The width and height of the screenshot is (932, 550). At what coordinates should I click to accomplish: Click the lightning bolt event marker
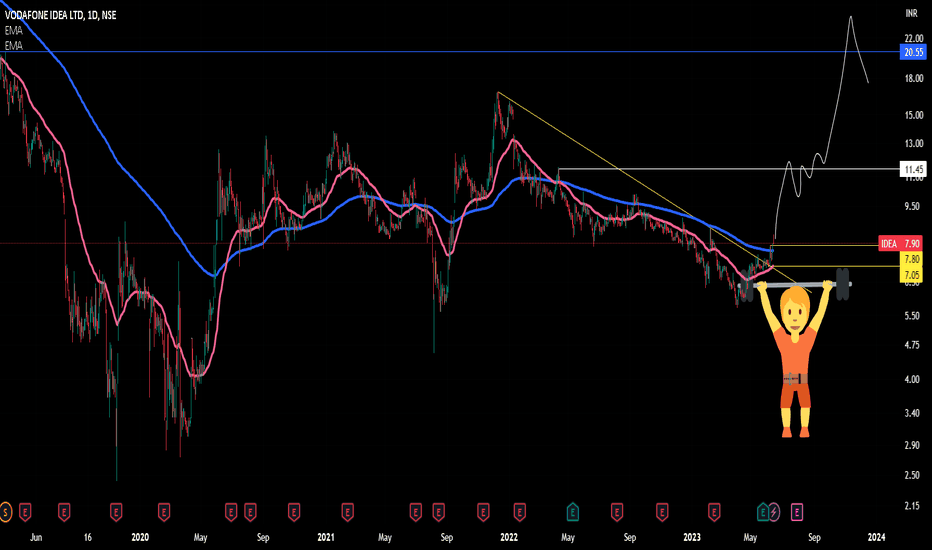tap(774, 511)
